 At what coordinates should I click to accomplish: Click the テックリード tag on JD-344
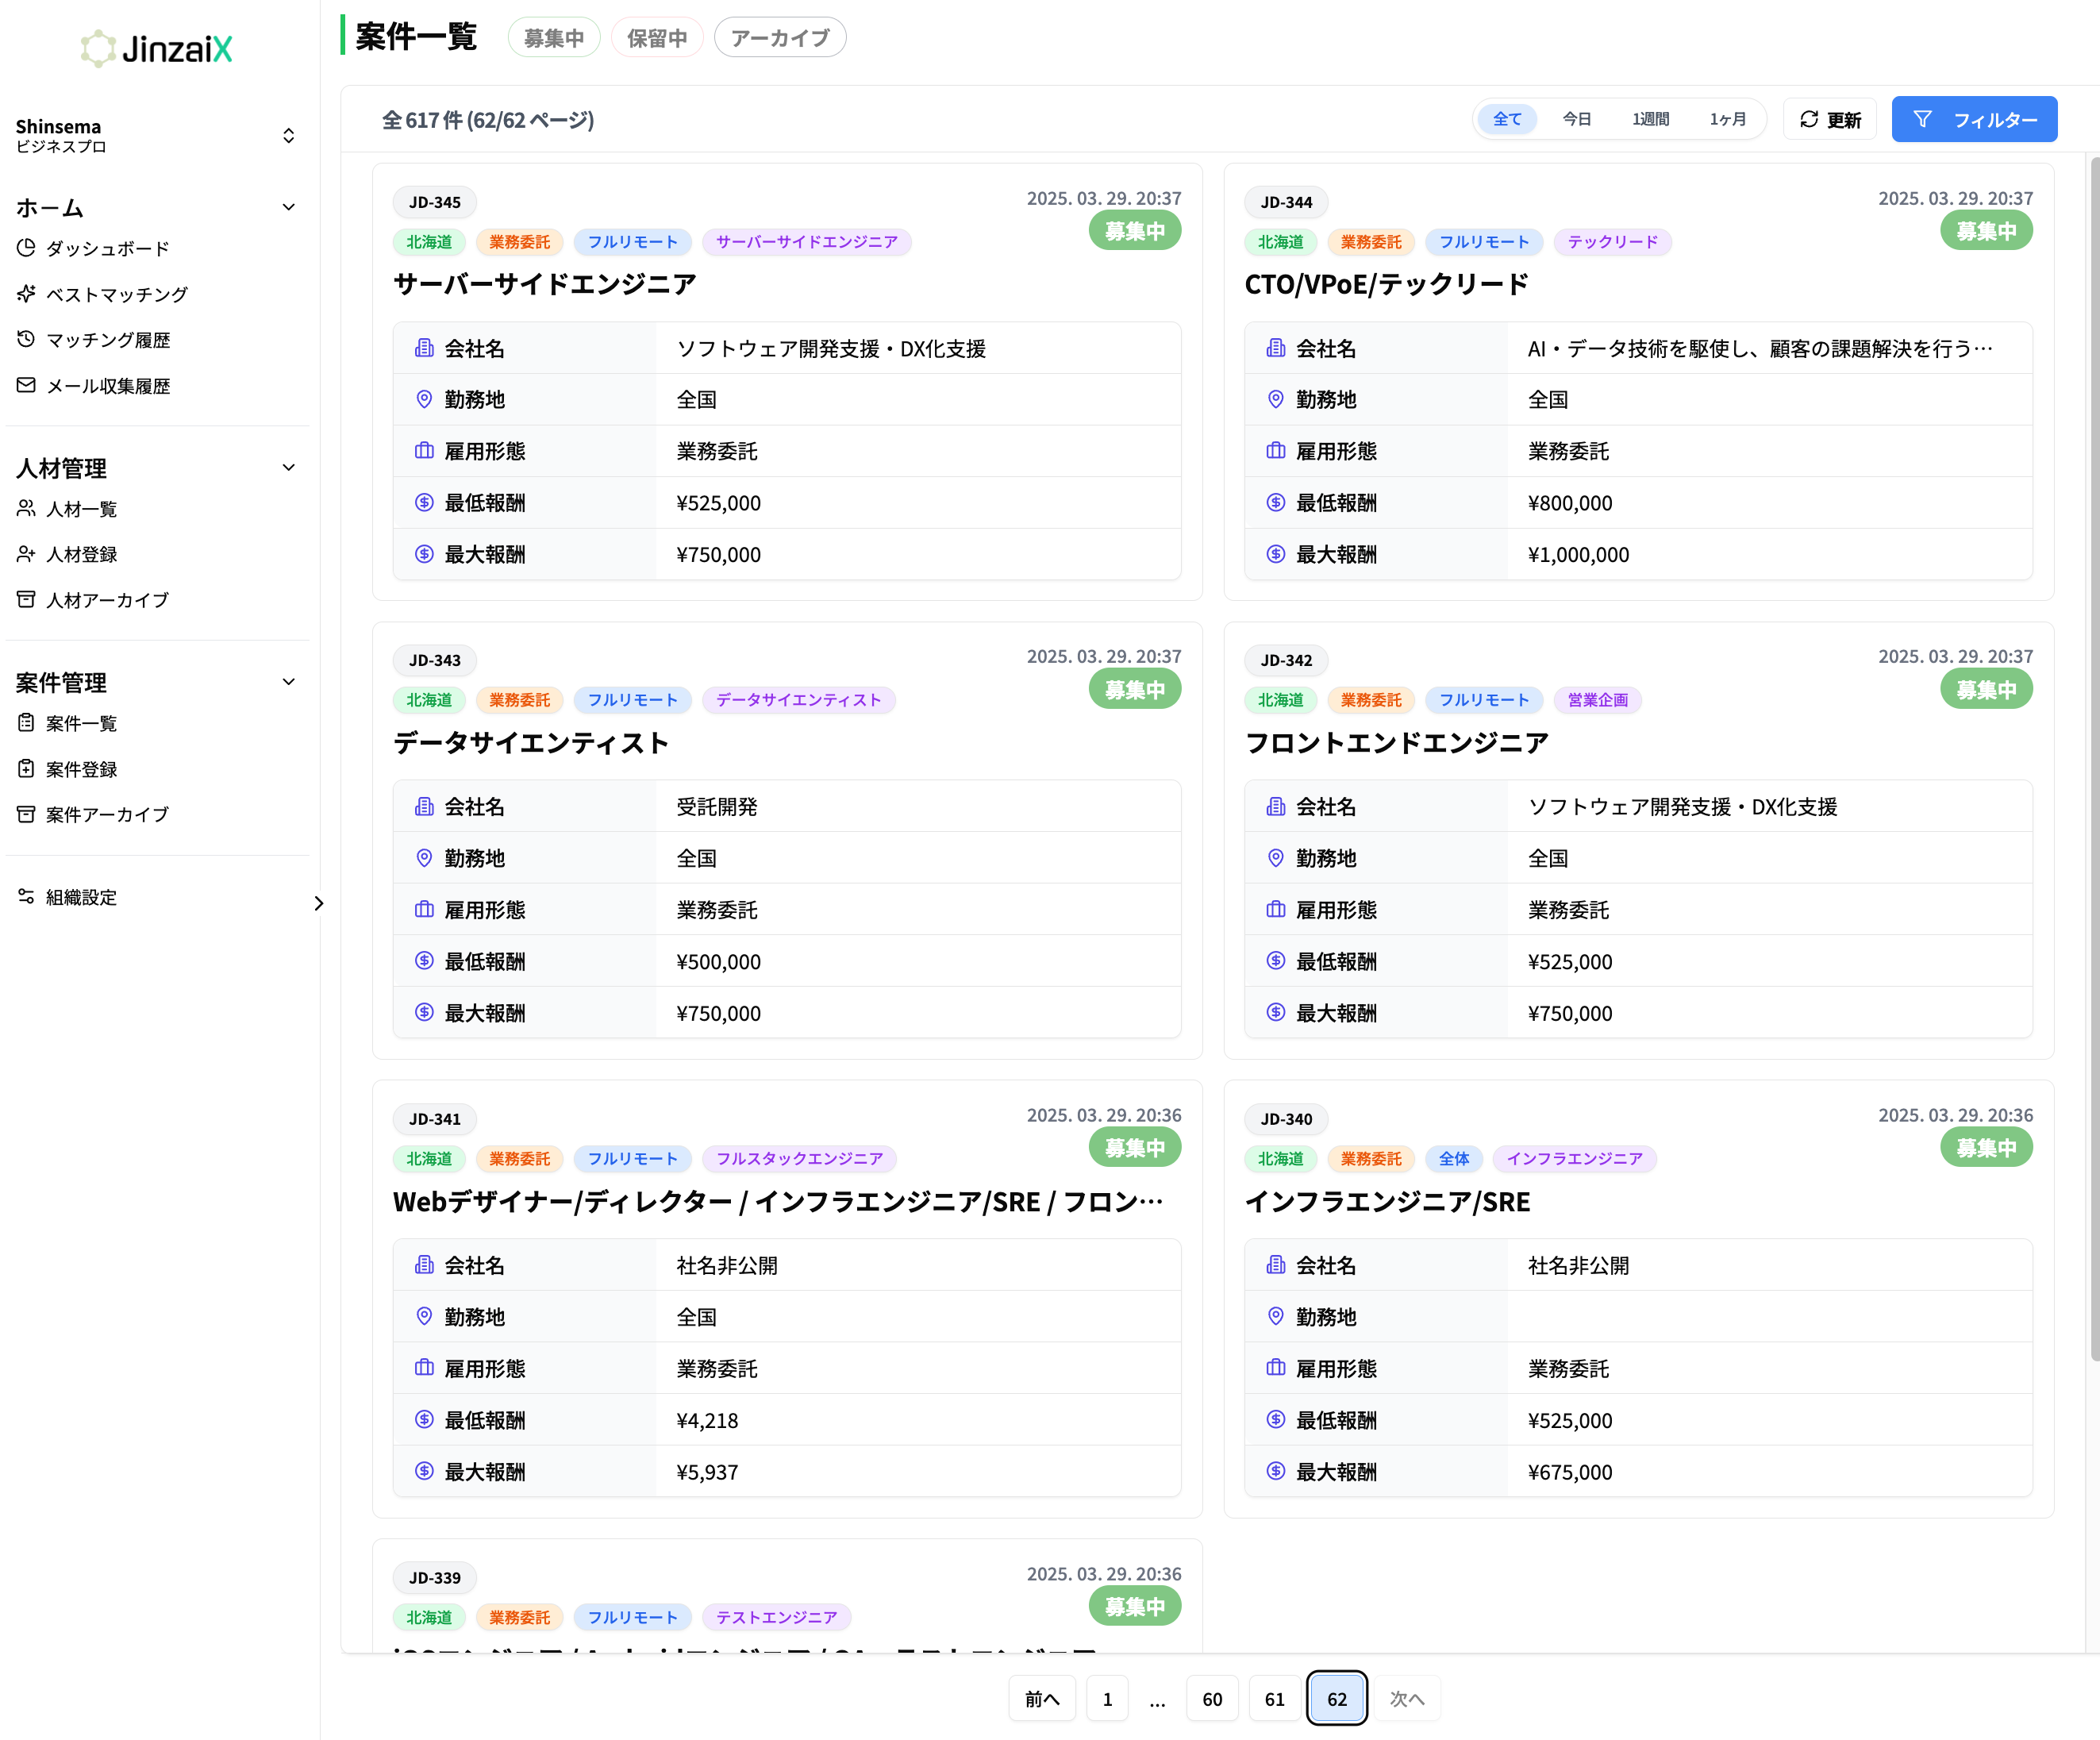point(1612,242)
